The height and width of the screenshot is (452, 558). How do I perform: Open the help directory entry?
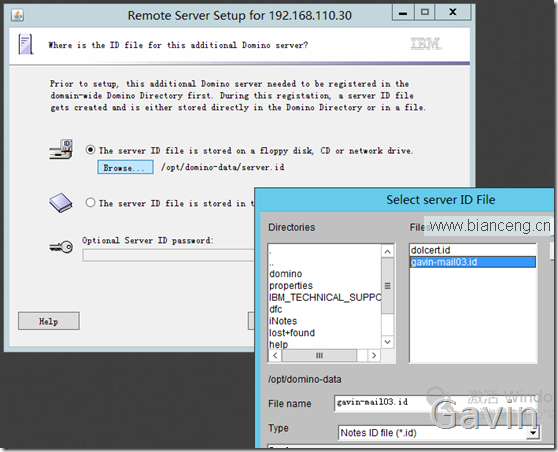(279, 344)
